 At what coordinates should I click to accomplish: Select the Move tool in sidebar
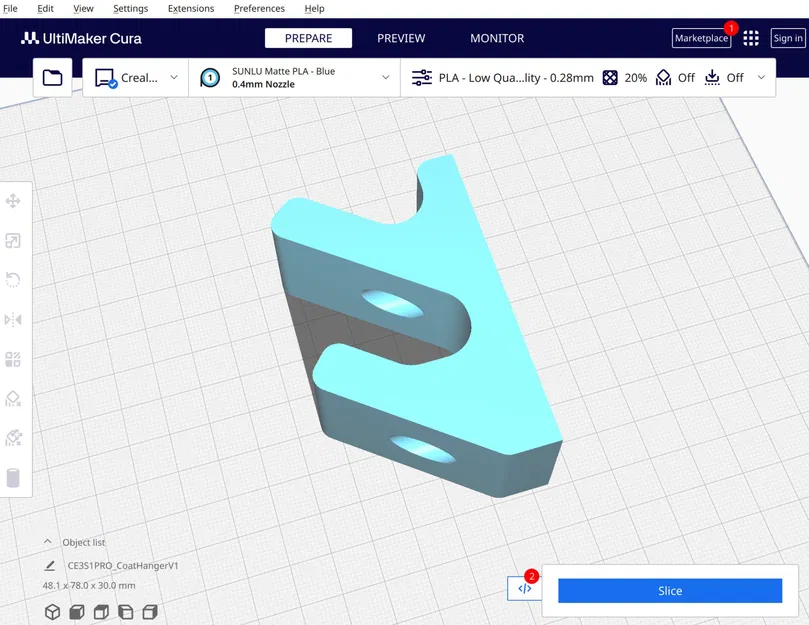point(13,201)
